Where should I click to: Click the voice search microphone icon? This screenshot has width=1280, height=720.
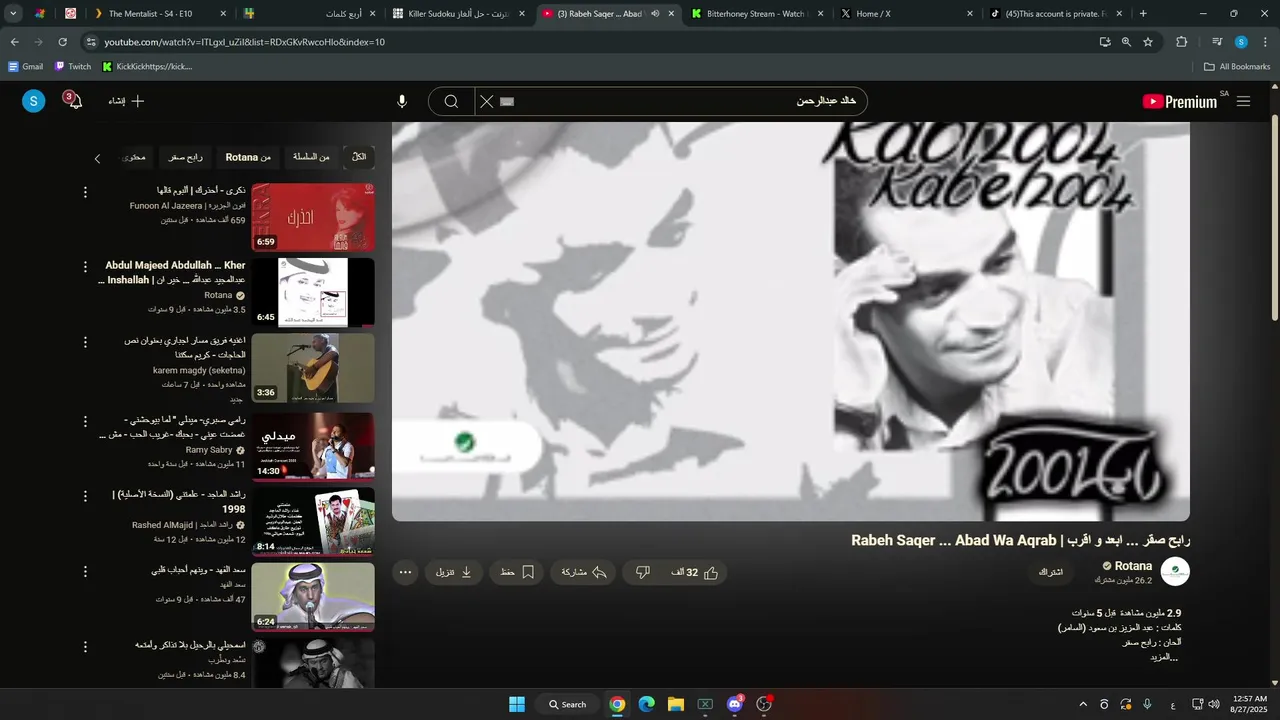click(402, 101)
